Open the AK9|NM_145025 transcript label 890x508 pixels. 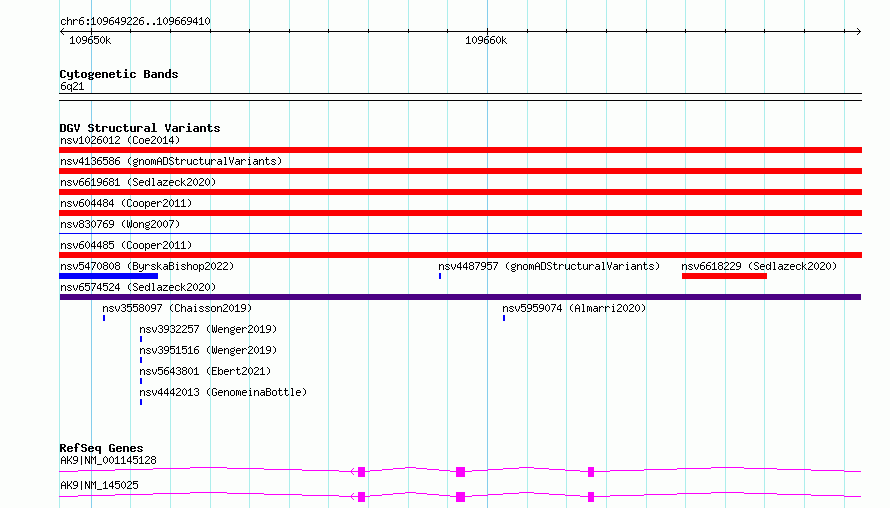tap(99, 485)
